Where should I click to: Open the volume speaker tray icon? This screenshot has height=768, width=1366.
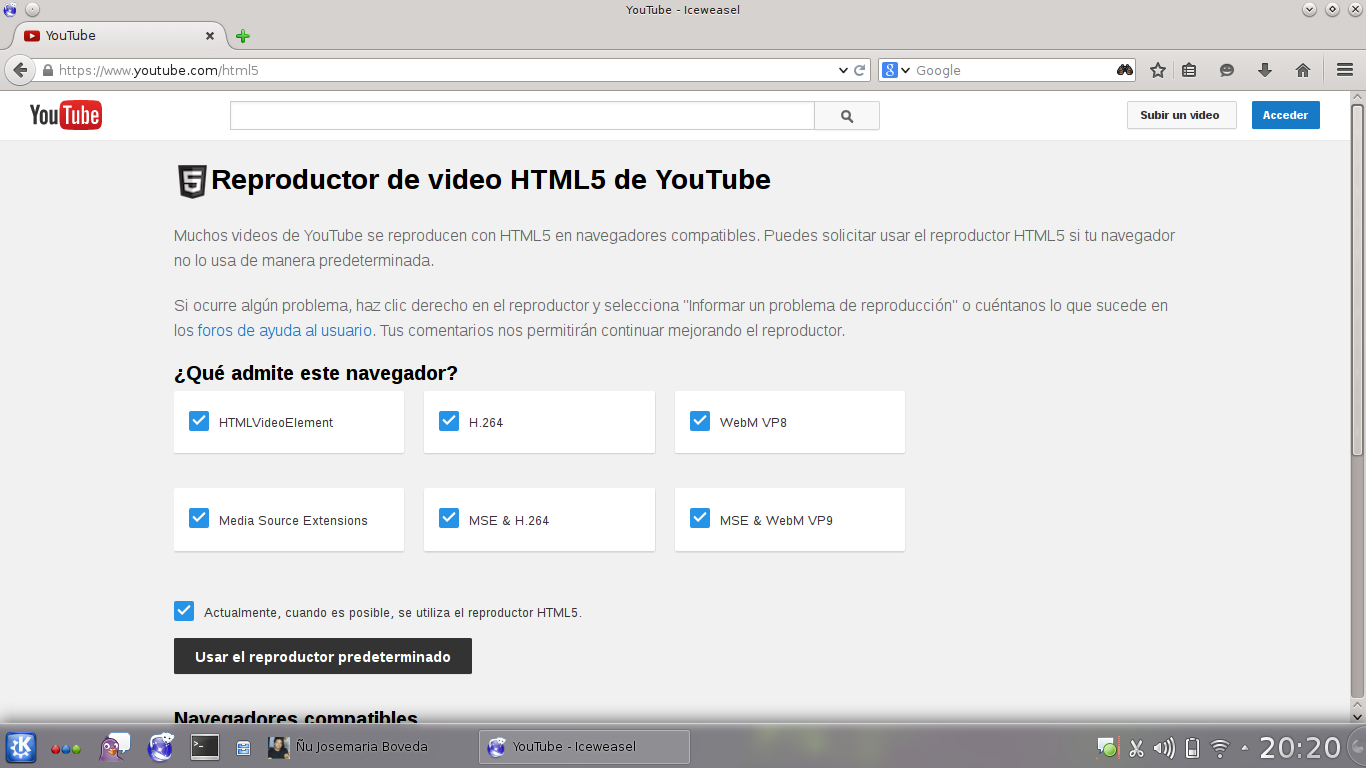pyautogui.click(x=1164, y=748)
